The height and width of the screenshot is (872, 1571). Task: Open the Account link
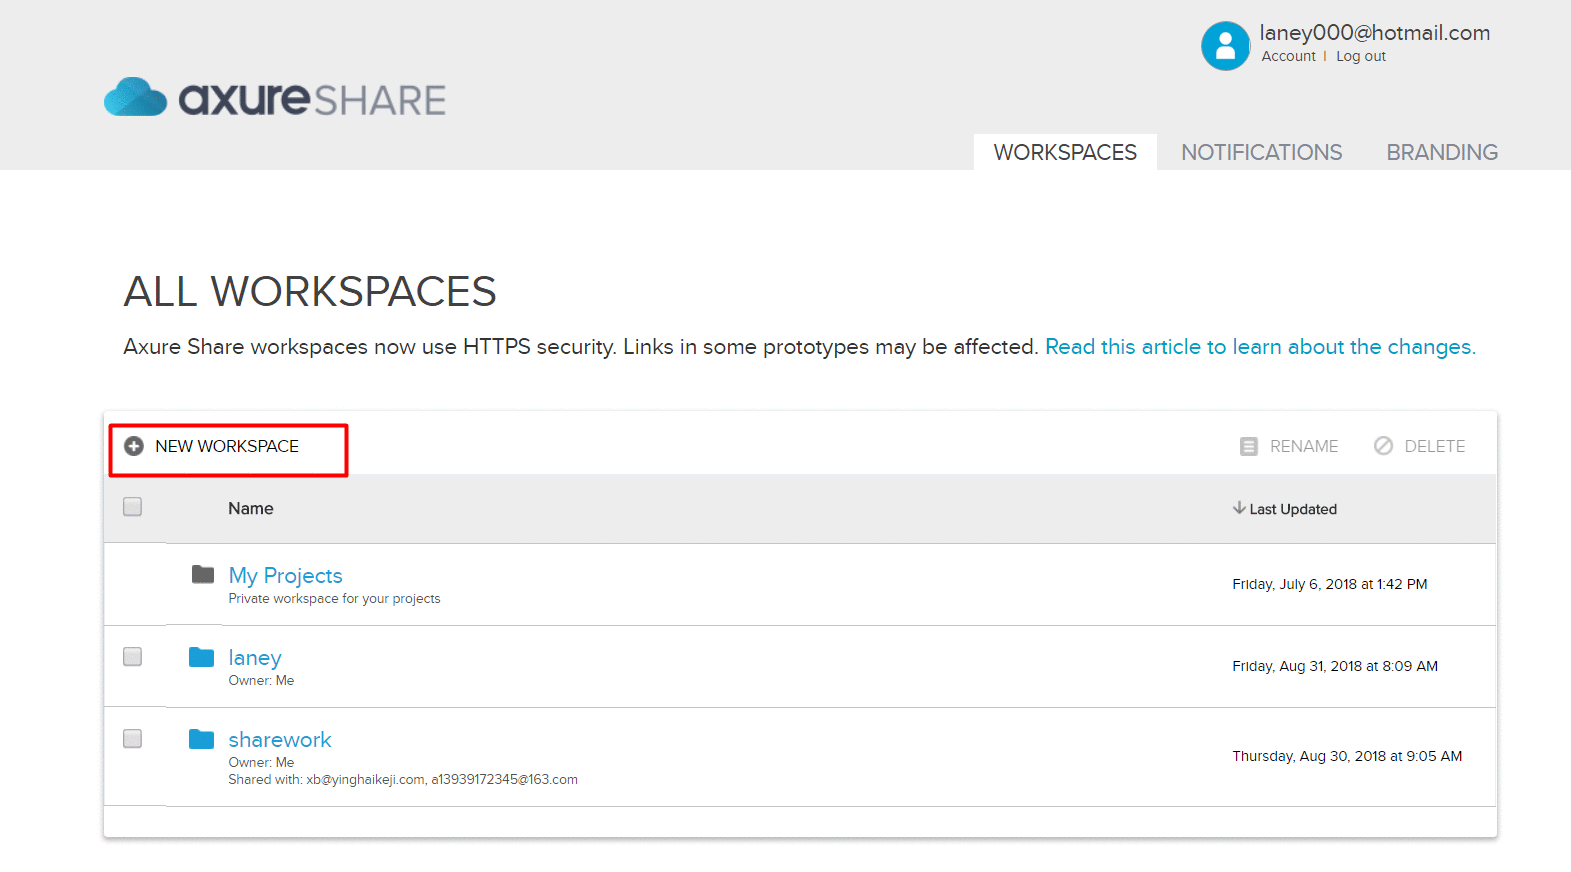click(1288, 56)
